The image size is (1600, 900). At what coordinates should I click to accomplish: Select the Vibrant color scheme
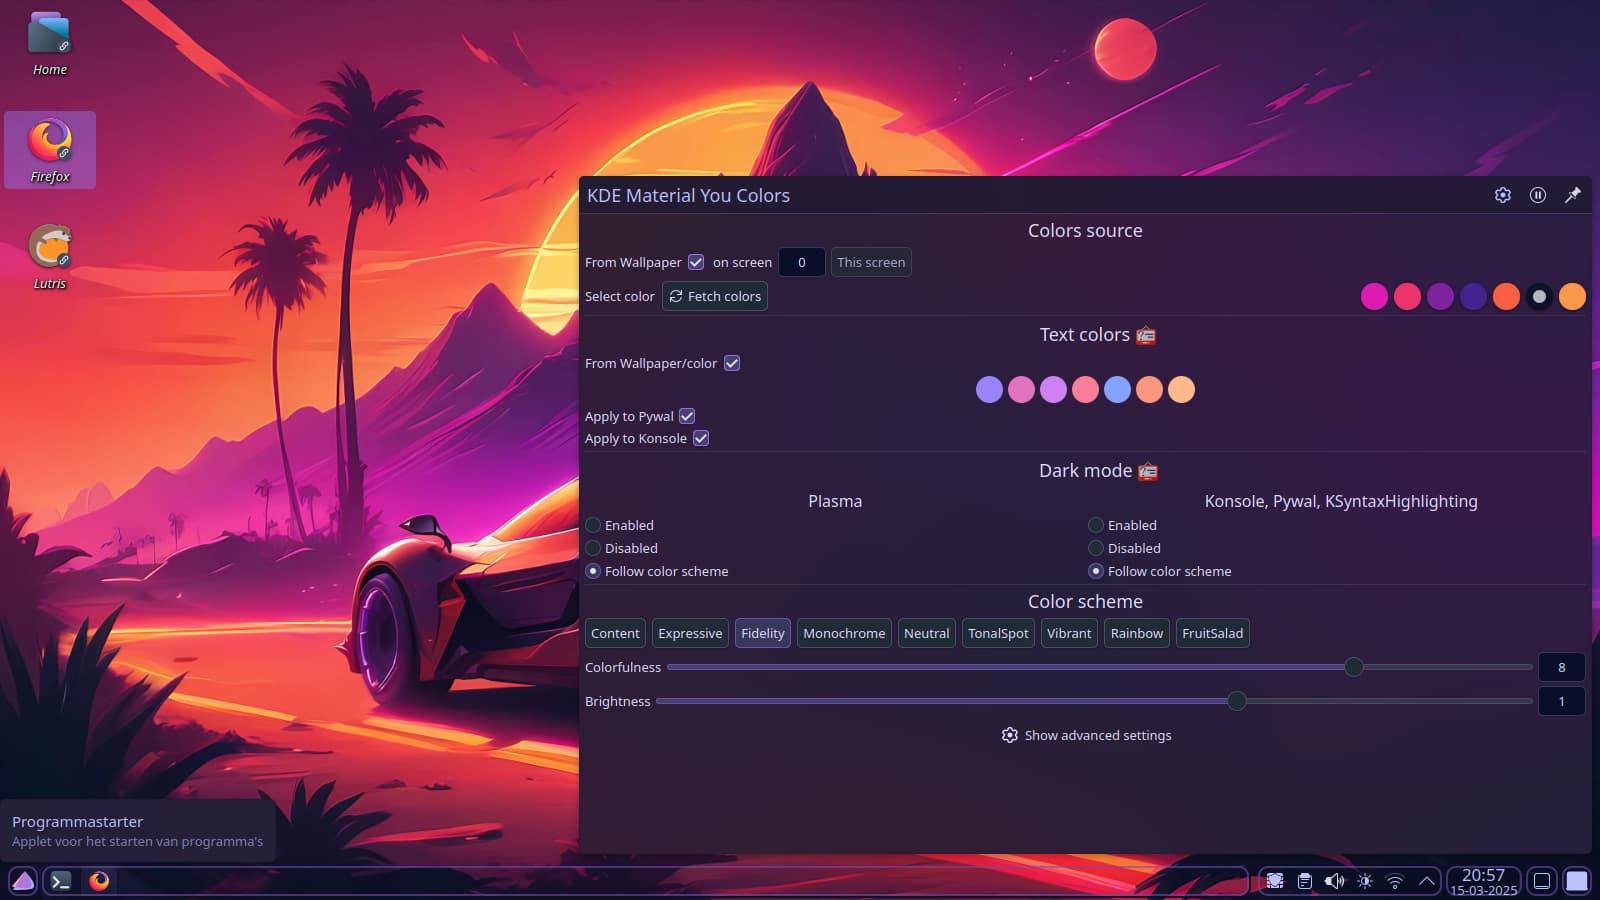pos(1069,633)
